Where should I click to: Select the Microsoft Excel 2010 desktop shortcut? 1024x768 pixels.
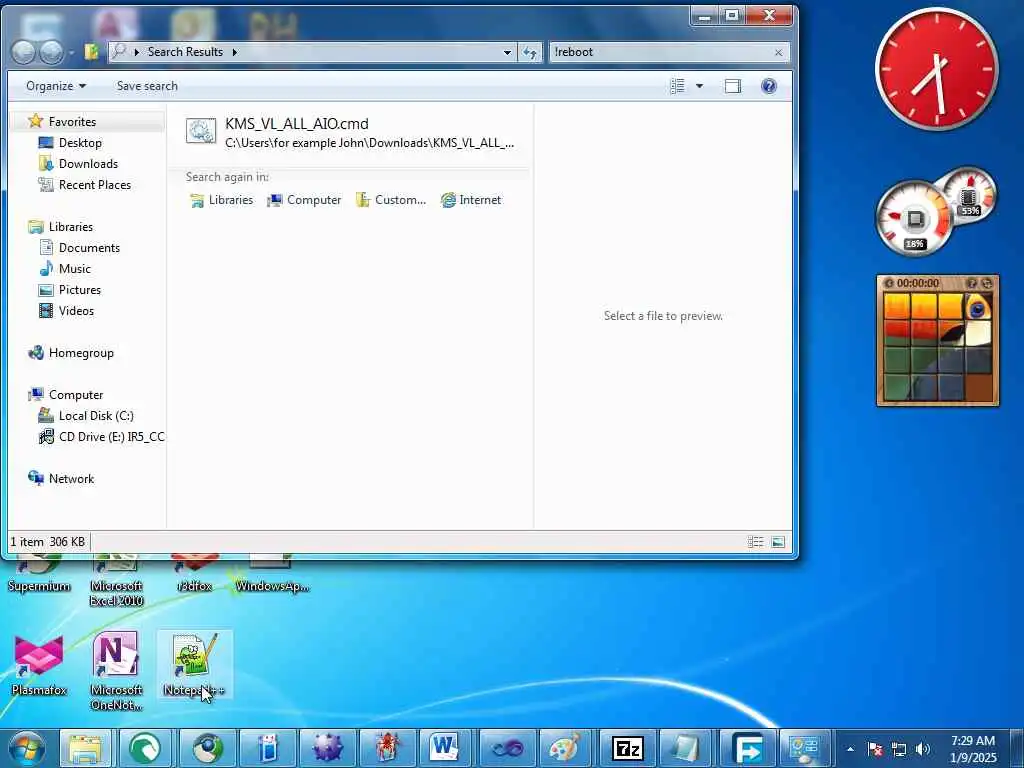pyautogui.click(x=116, y=583)
